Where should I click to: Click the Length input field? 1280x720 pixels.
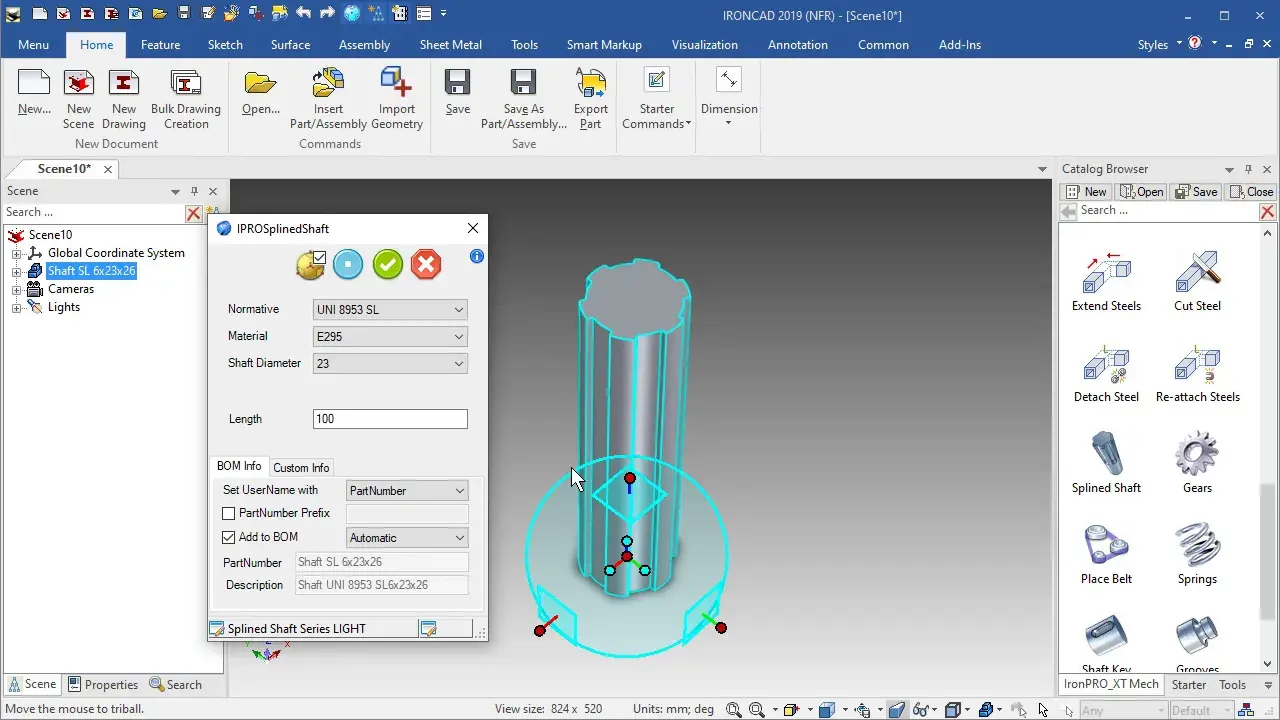point(390,419)
